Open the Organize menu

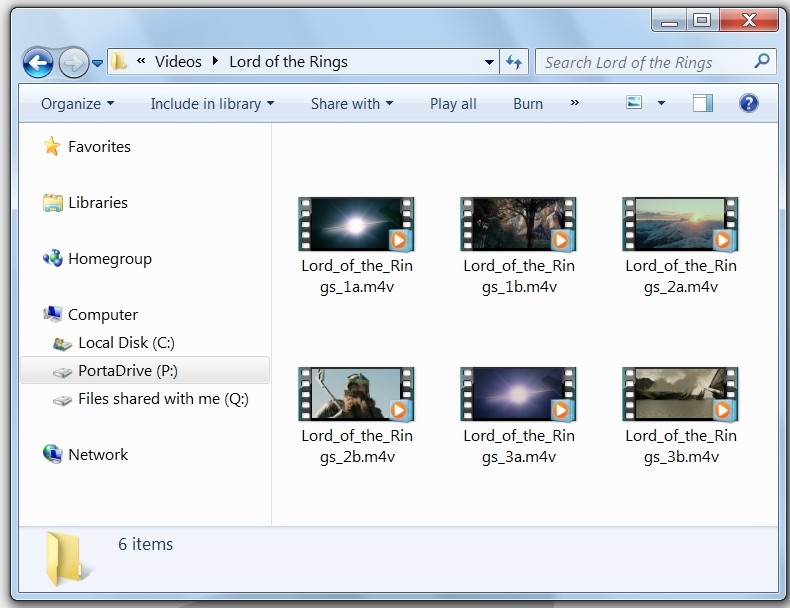click(x=78, y=104)
